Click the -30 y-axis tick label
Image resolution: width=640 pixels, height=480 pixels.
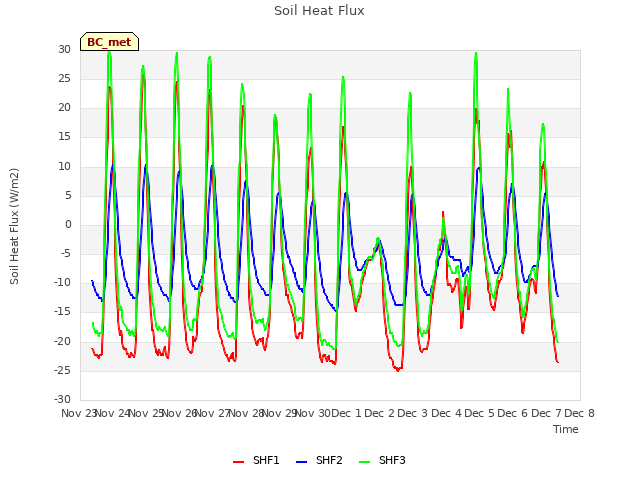(x=62, y=400)
